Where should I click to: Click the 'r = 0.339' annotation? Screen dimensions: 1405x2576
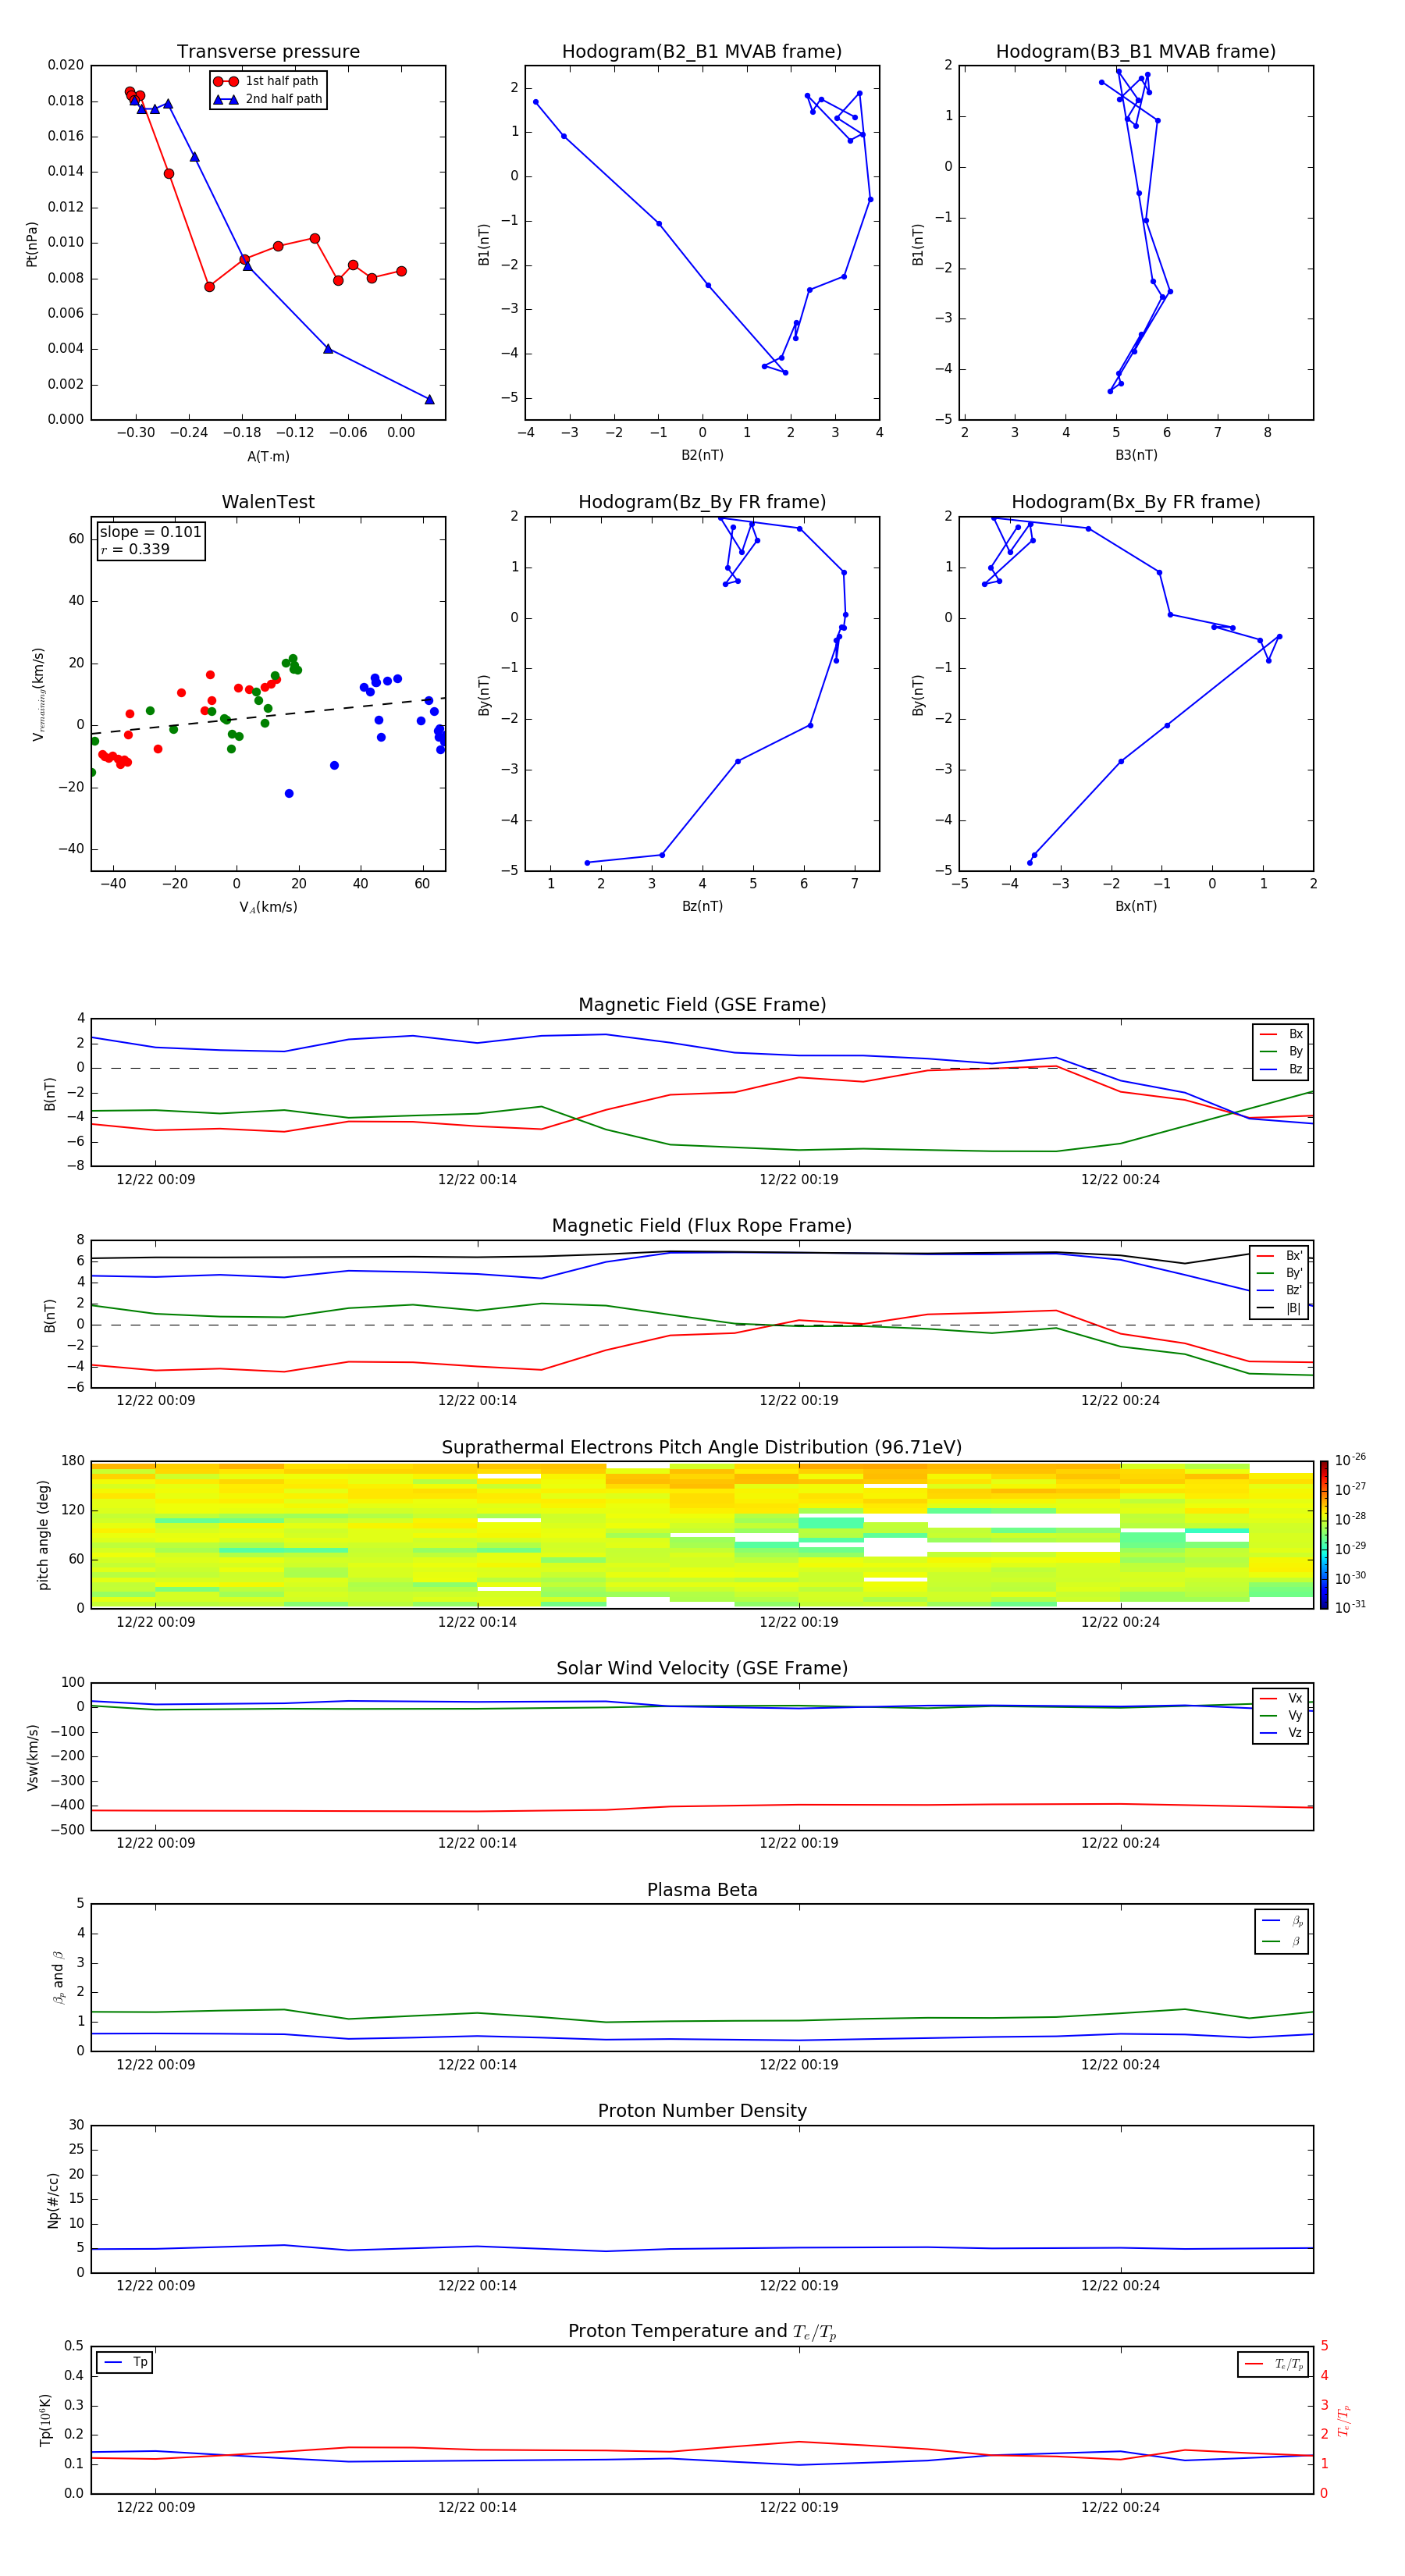click(135, 549)
